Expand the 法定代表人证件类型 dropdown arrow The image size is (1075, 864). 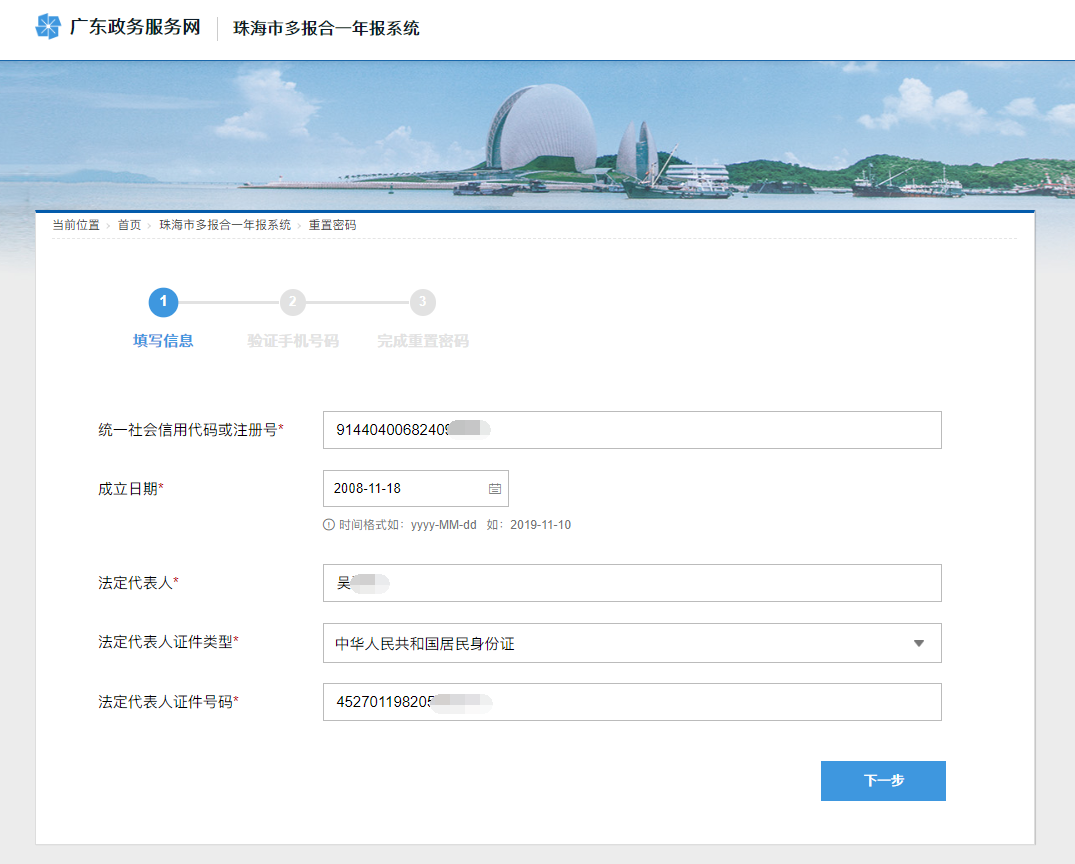coord(919,643)
